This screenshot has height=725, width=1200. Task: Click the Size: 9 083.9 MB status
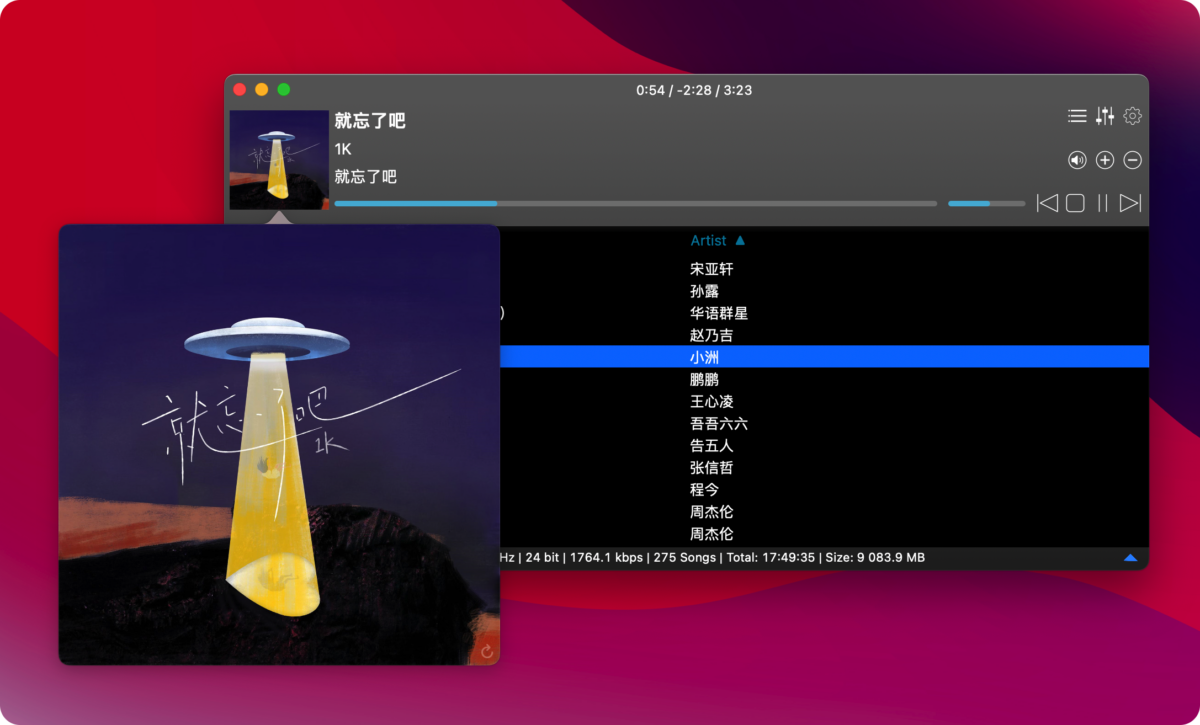[x=873, y=557]
